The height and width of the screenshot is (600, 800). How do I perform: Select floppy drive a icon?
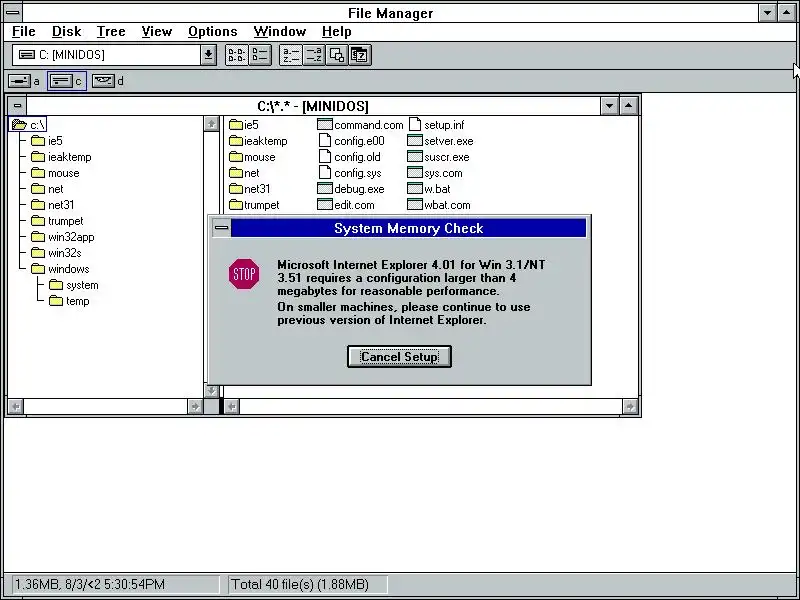(19, 81)
